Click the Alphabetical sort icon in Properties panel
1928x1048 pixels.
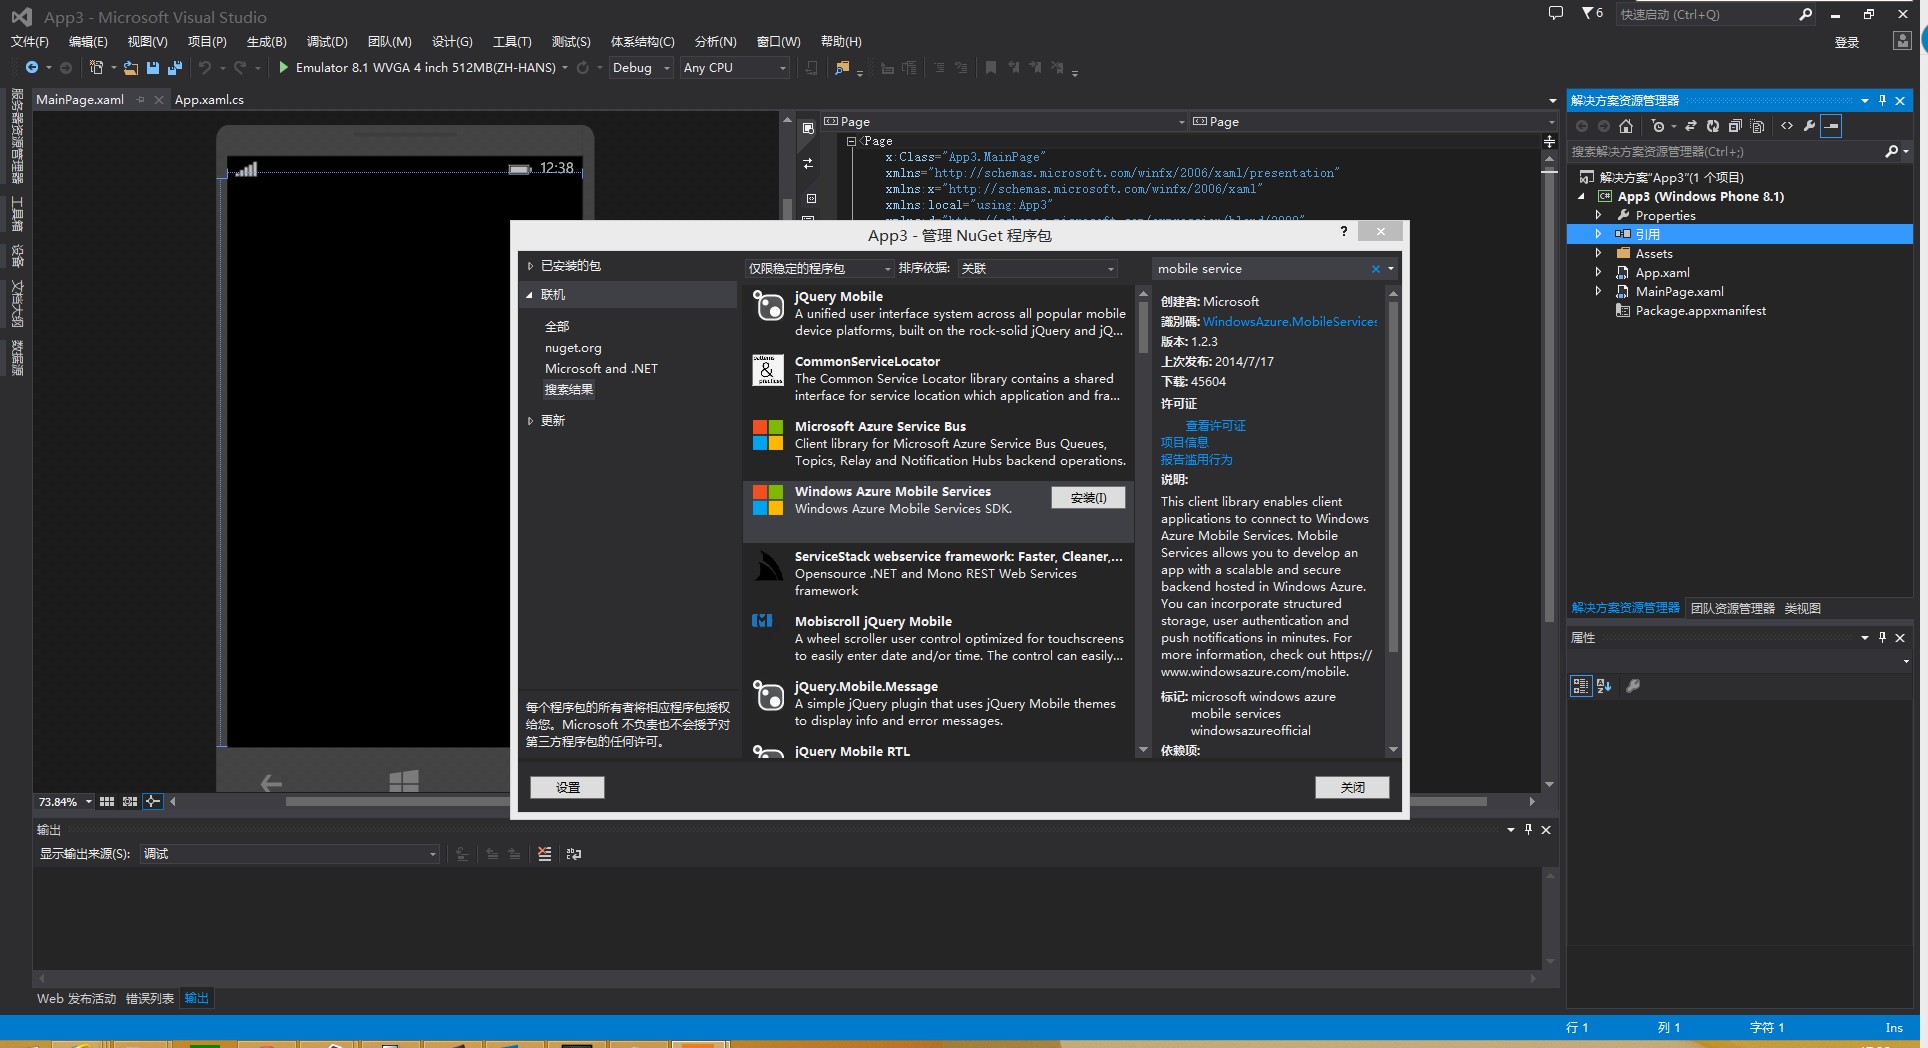tap(1604, 686)
